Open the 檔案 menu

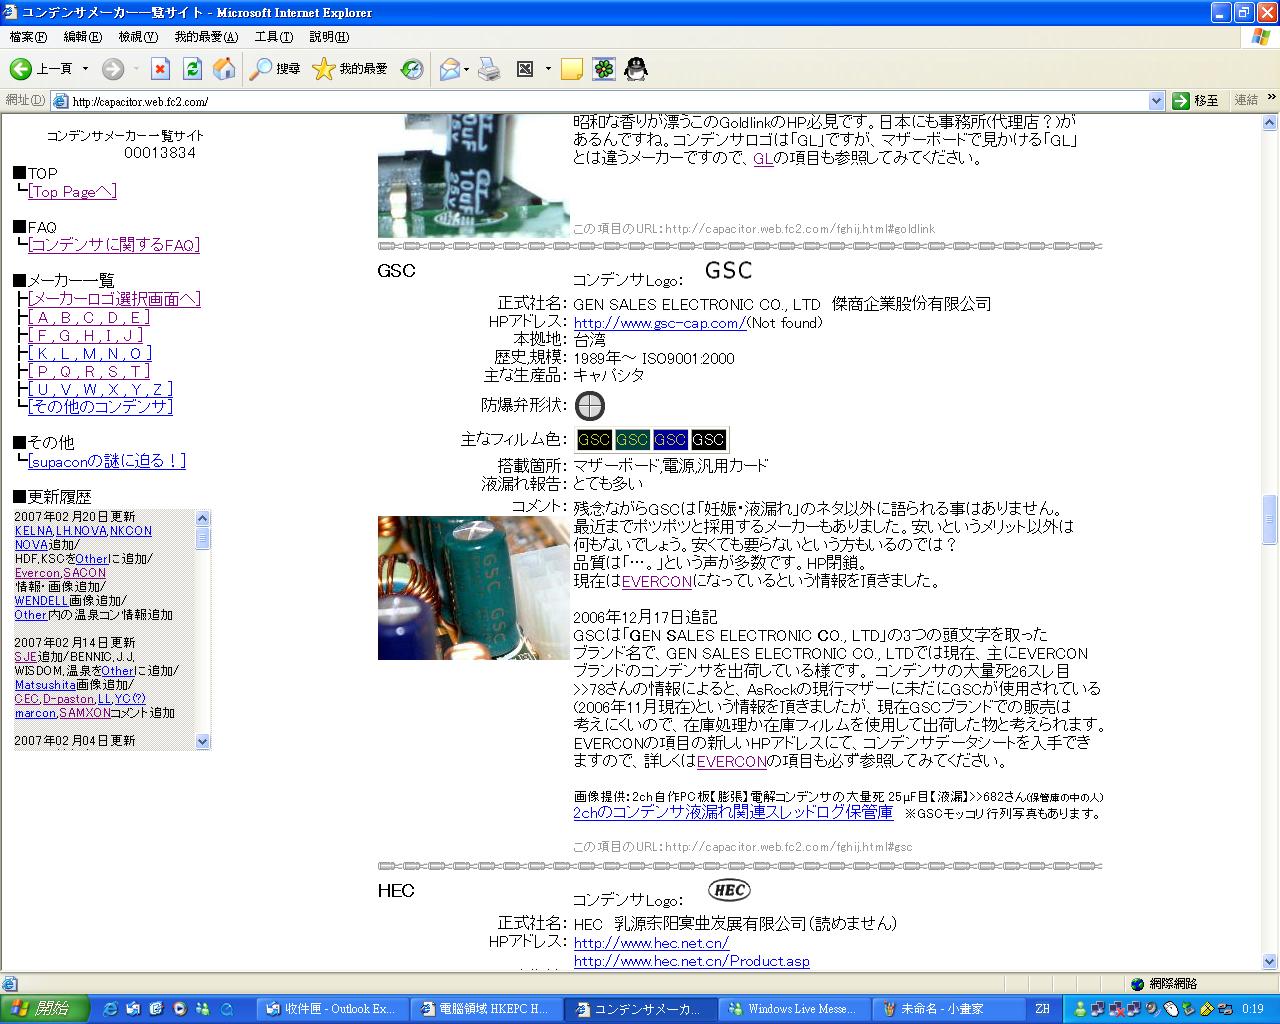[28, 37]
